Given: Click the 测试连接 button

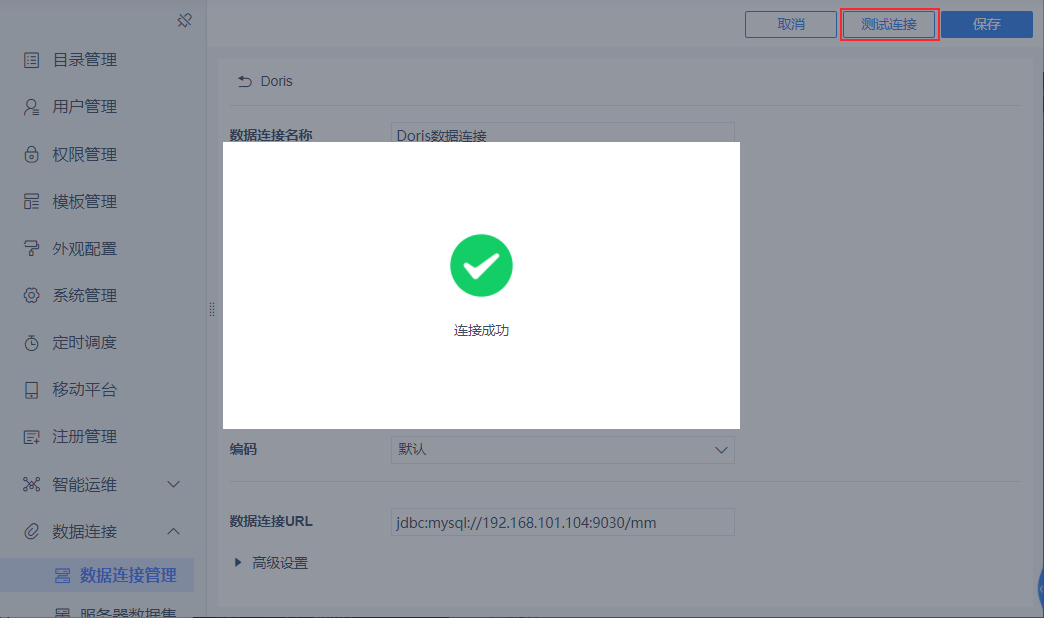Looking at the screenshot, I should click(x=889, y=24).
